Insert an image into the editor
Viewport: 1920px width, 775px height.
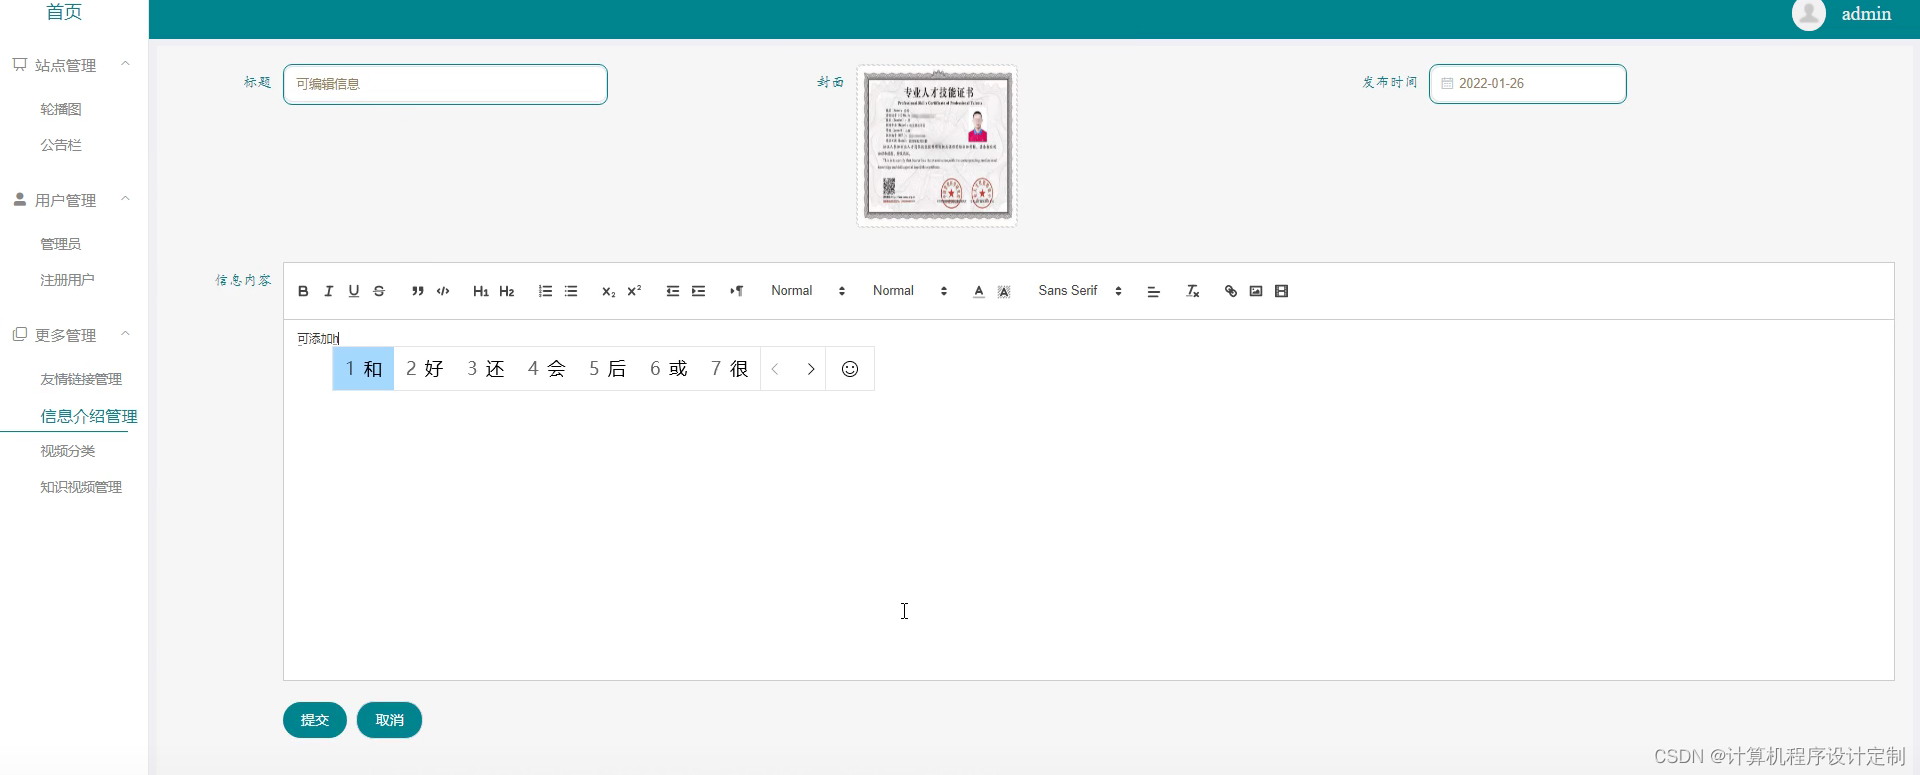click(x=1256, y=291)
